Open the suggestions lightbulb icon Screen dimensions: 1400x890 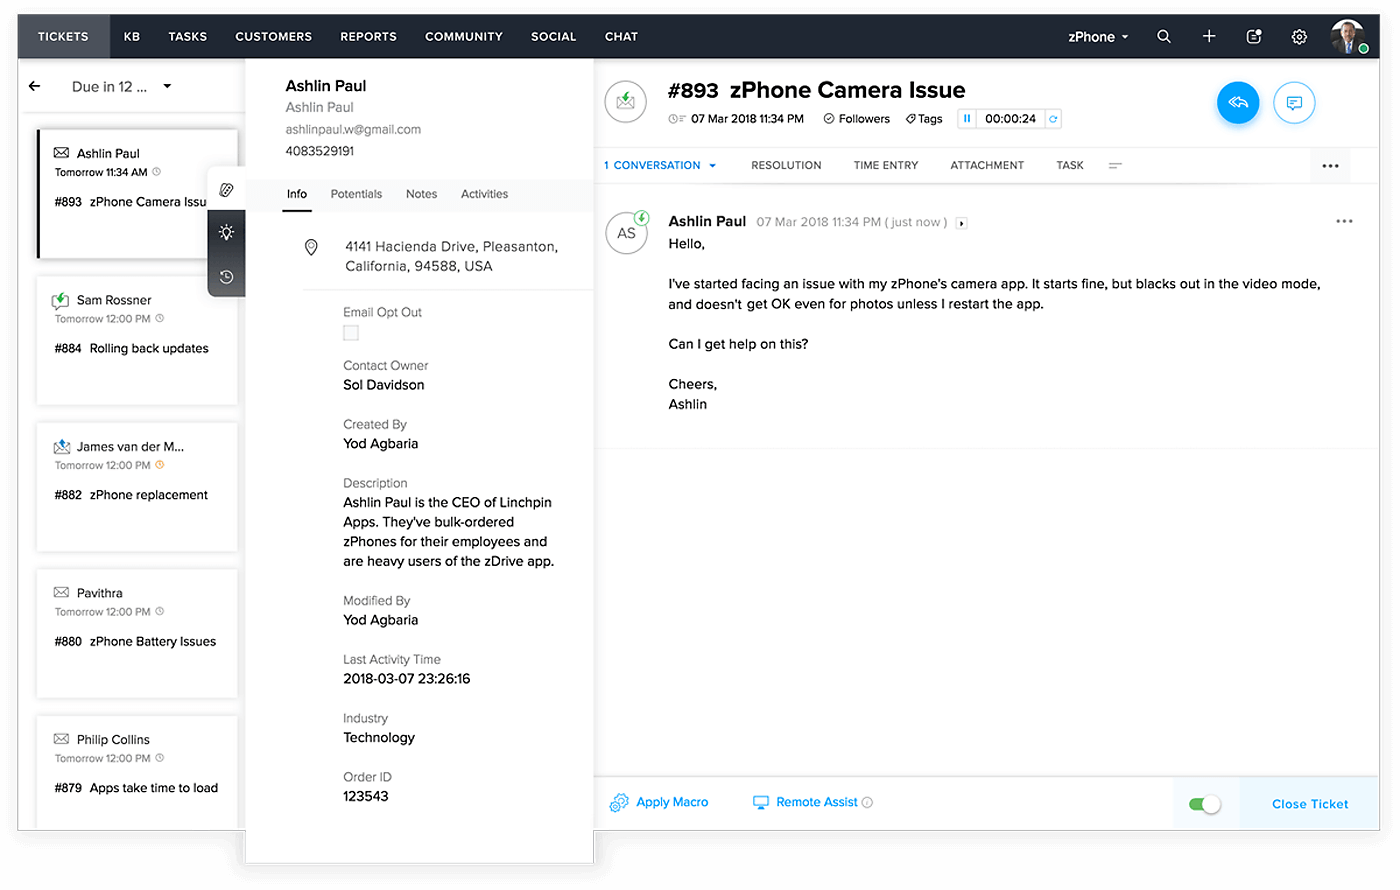click(226, 232)
